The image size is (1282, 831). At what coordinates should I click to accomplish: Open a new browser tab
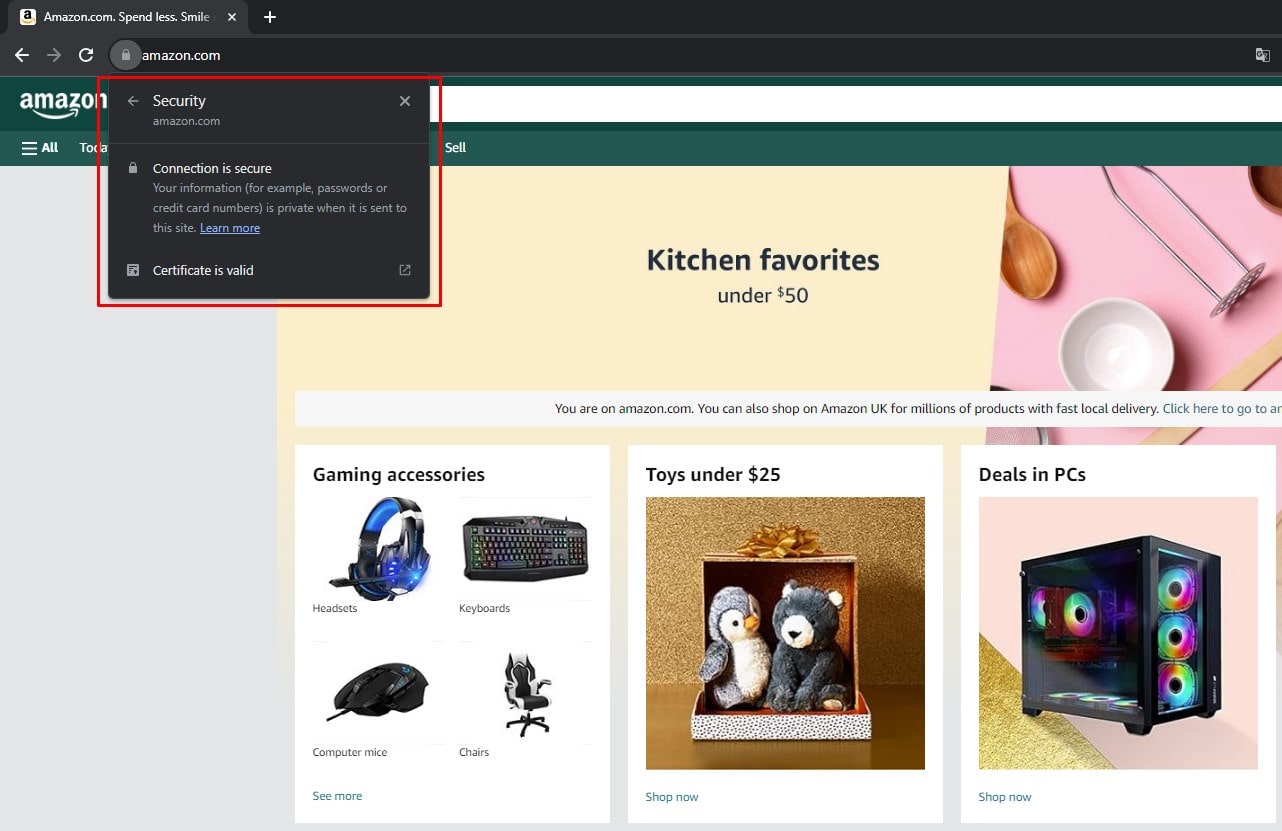coord(269,17)
